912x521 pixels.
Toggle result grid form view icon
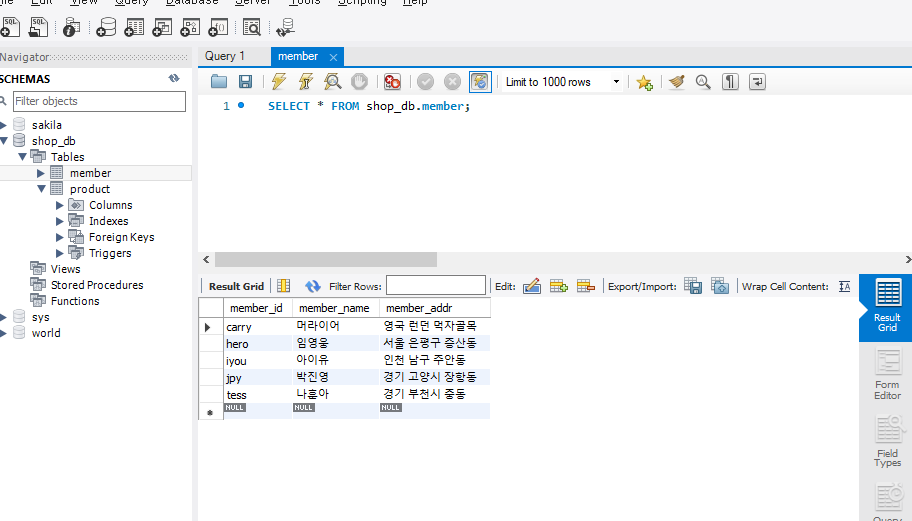283,286
